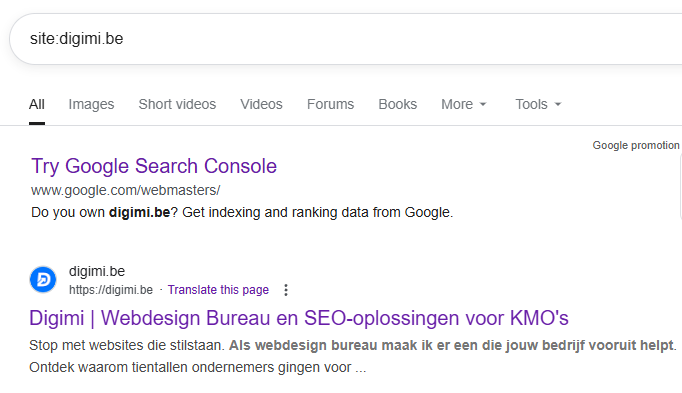Screen dimensions: 682x393
Task: Switch to the Images tab
Action: (x=91, y=104)
